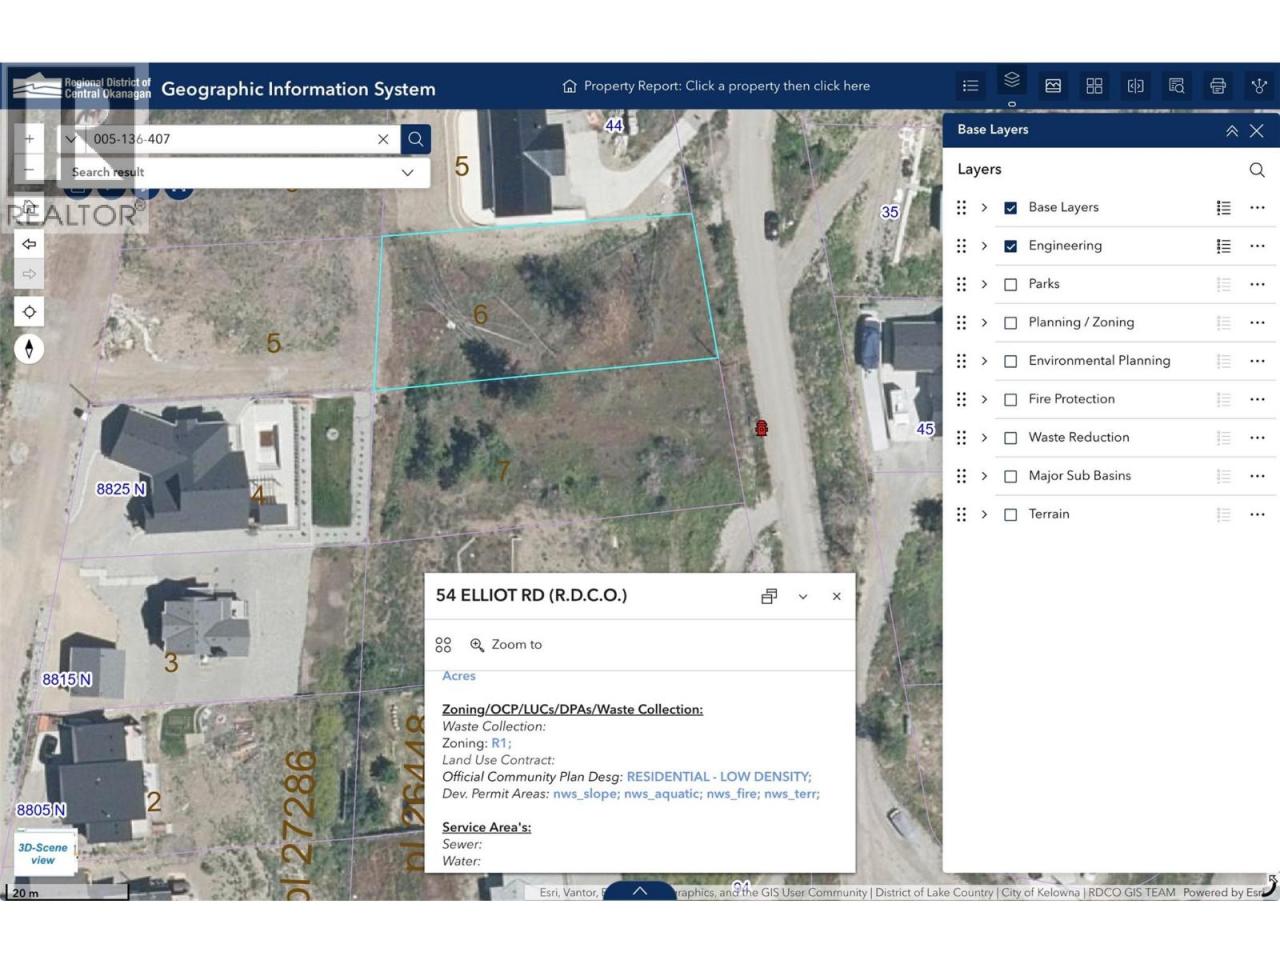Click the parcel ID search field
Image resolution: width=1280 pixels, height=960 pixels.
pos(230,139)
